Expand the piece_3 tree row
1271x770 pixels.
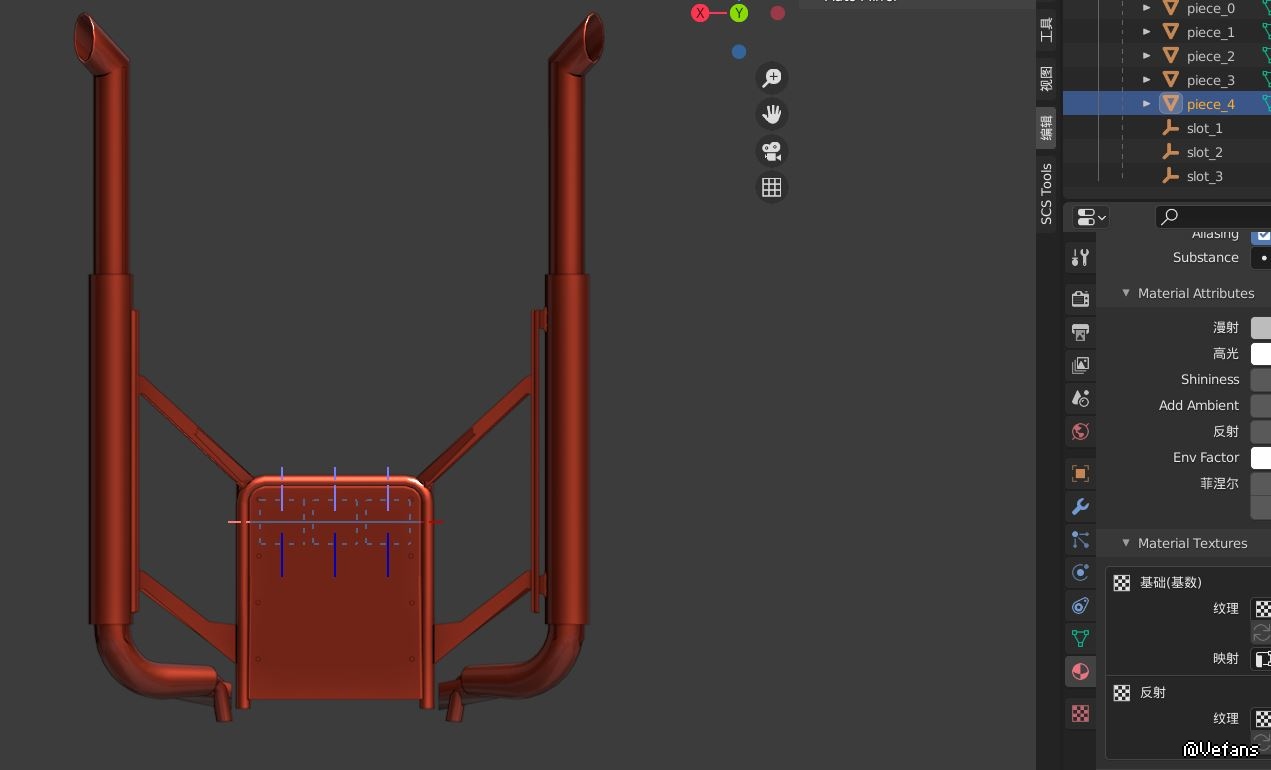tap(1147, 80)
